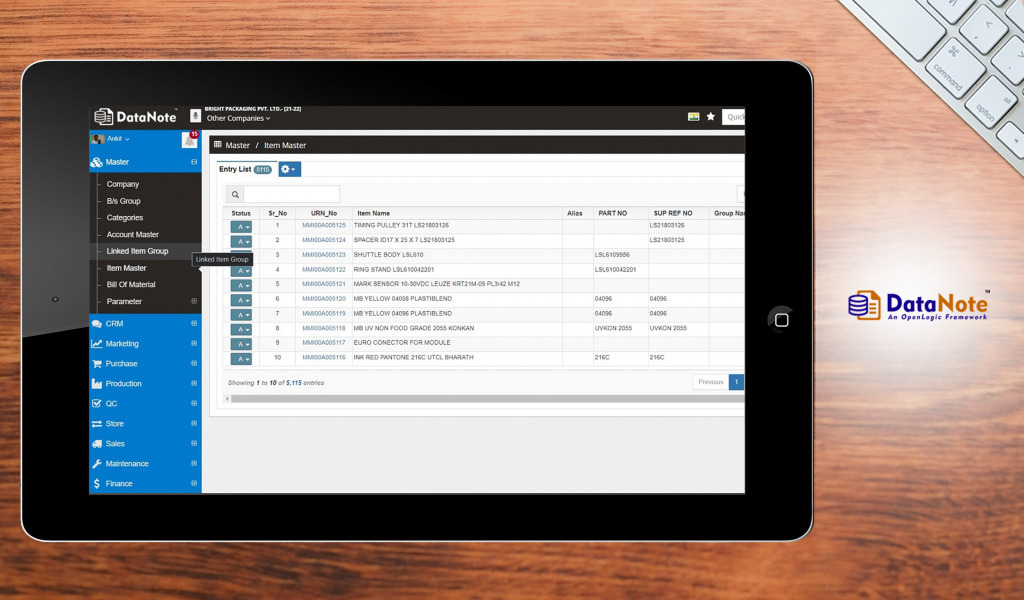Open the notifications bell icon

[x=189, y=139]
